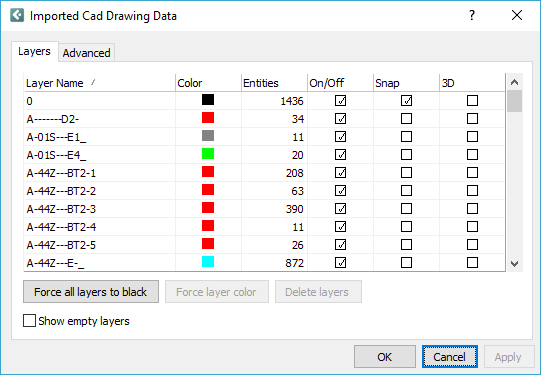Viewport: 541px width, 375px height.
Task: Turn off layer A-------D2- visibility checkbox
Action: (x=341, y=119)
